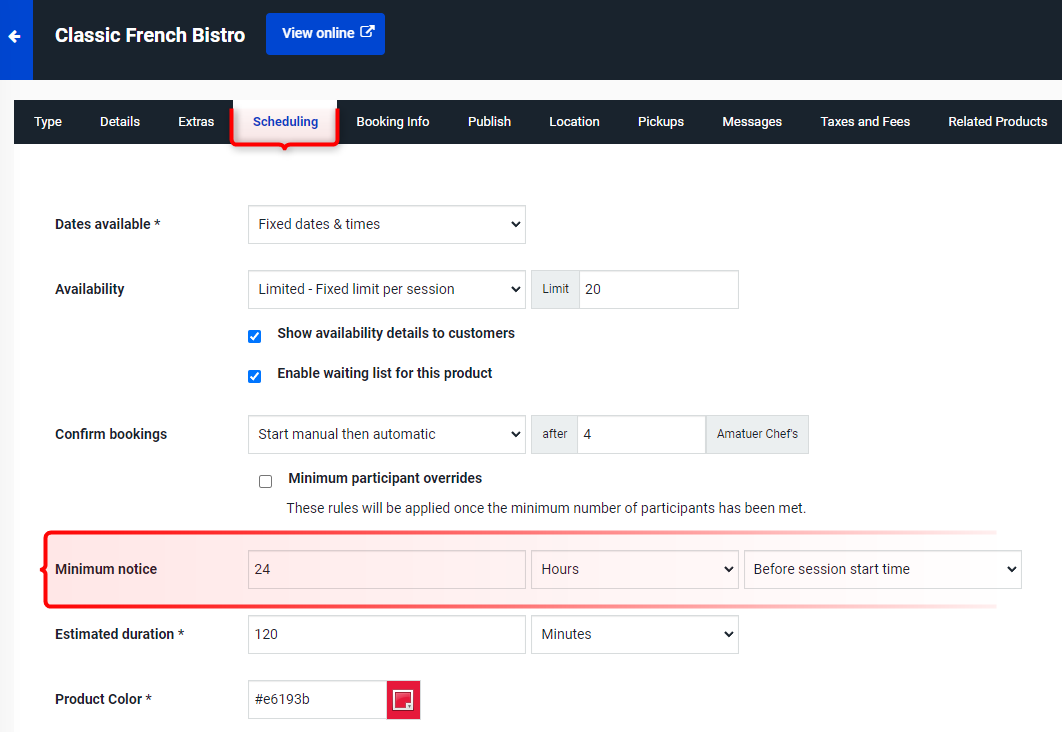1062x732 pixels.
Task: Open the Before session start time dropdown
Action: 883,569
